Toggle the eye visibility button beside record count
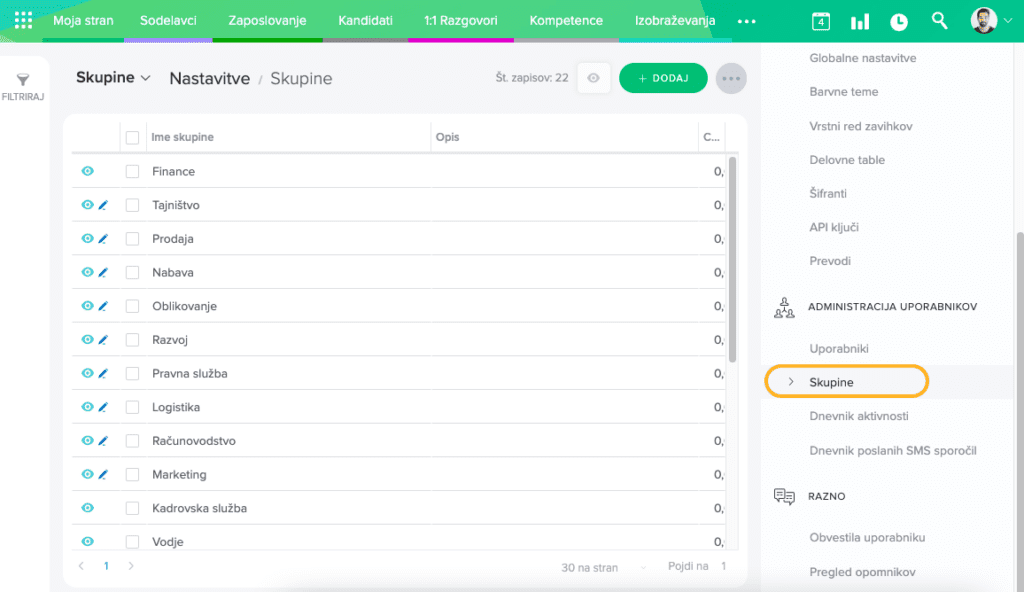The width and height of the screenshot is (1024, 592). coord(594,78)
